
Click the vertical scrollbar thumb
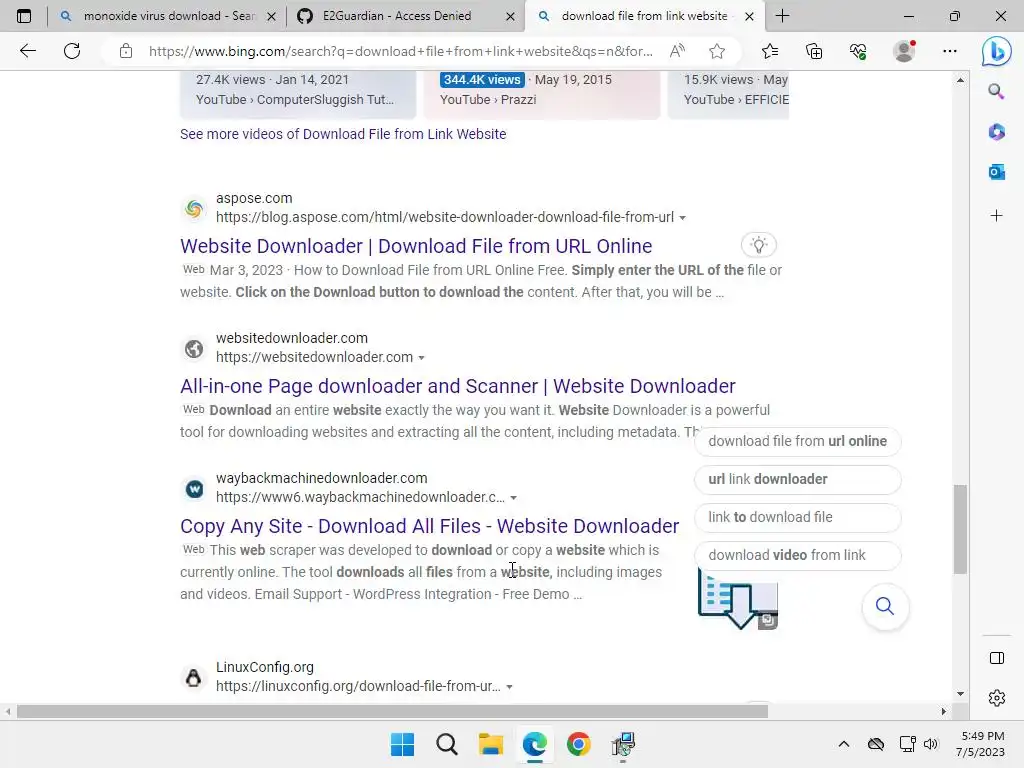[960, 529]
